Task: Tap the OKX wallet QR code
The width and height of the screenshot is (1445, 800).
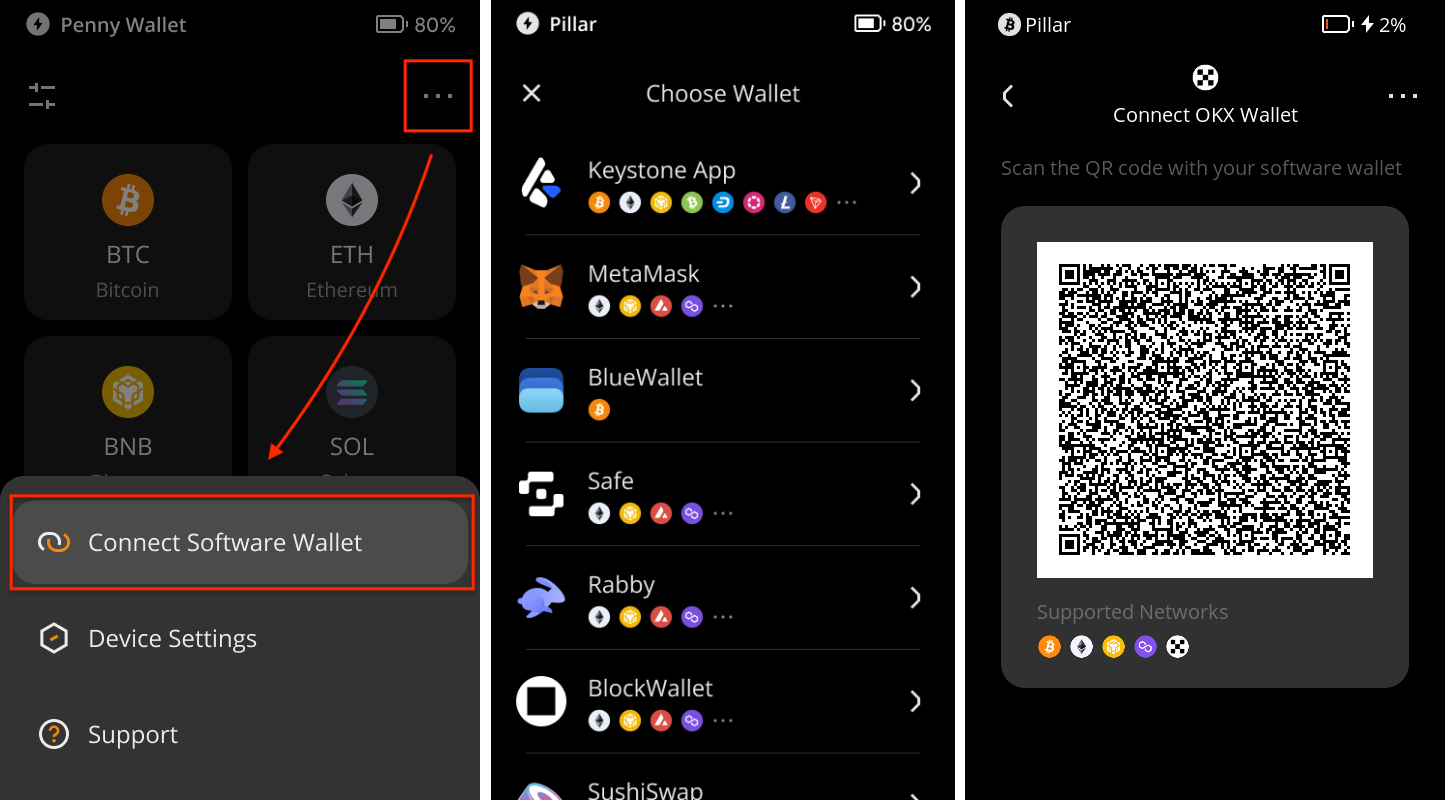Action: (x=1204, y=410)
